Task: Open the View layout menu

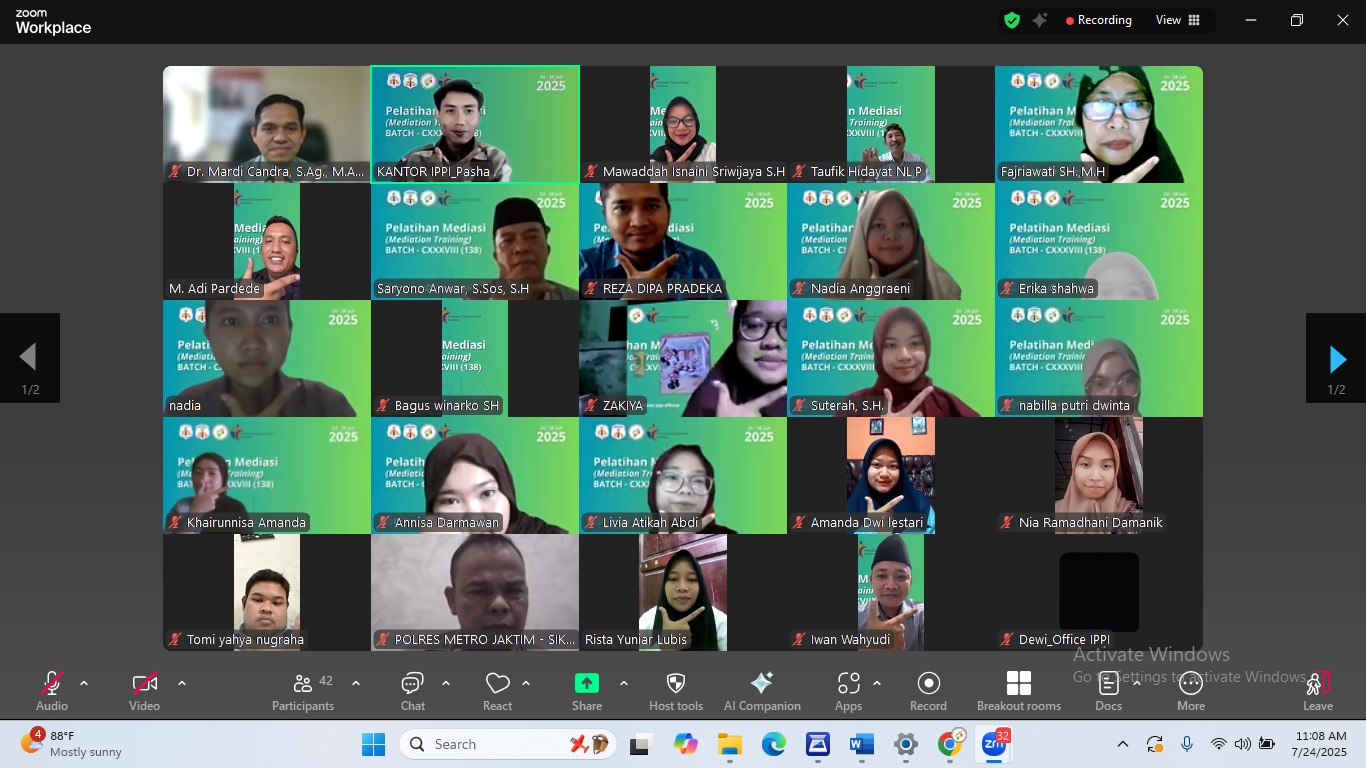Action: click(1178, 20)
